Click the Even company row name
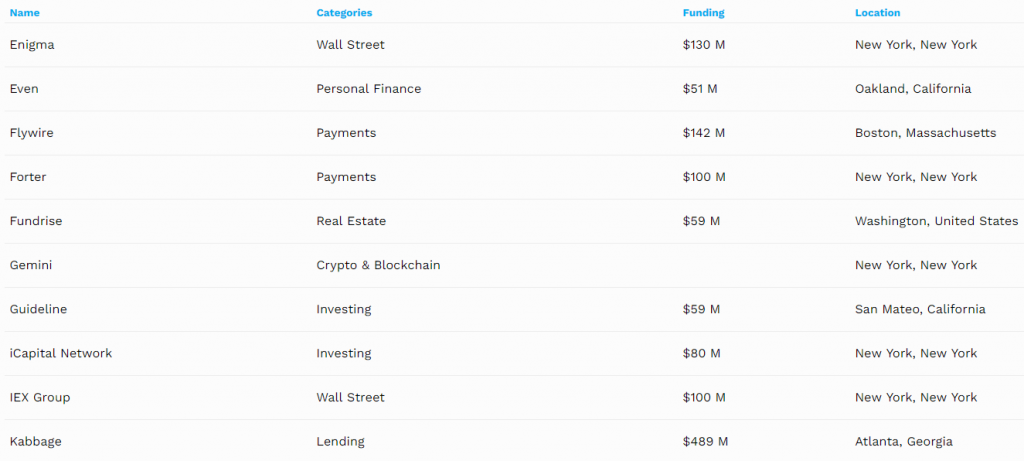 point(24,89)
